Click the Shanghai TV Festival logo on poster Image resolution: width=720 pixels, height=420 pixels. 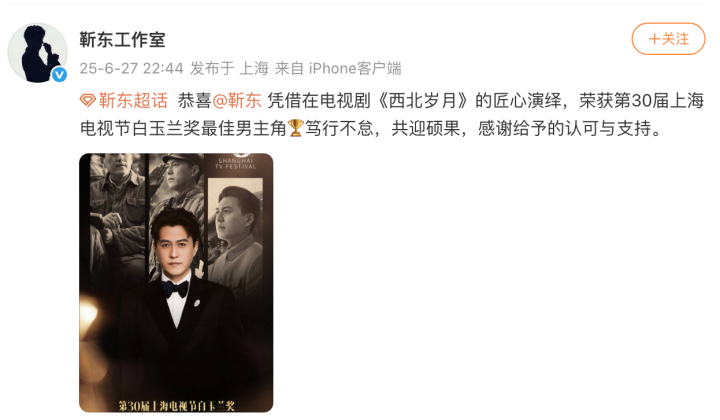[236, 162]
